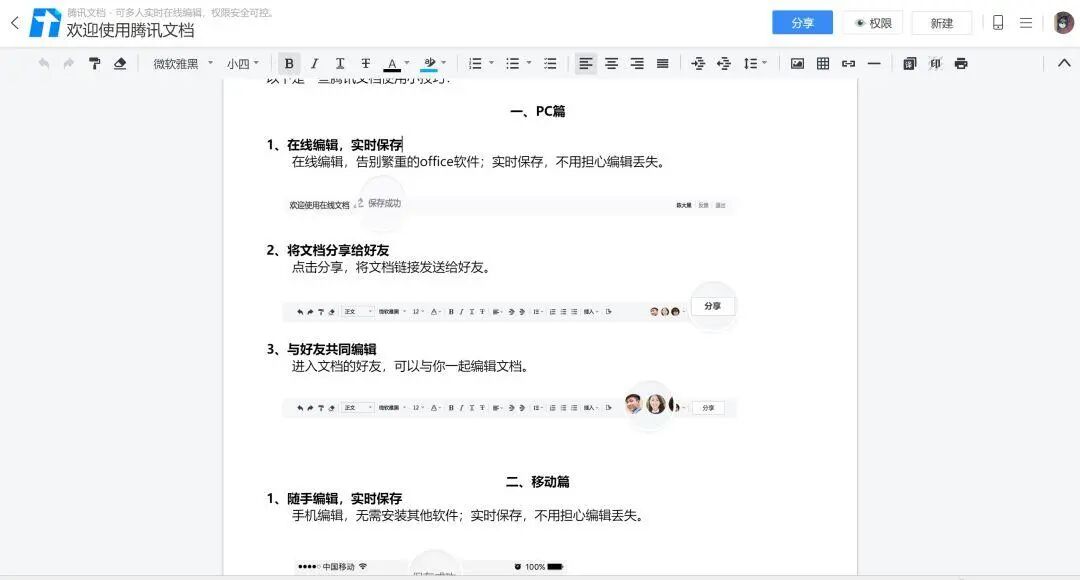Center align the text
Screen dimensions: 1080x580
[611, 63]
